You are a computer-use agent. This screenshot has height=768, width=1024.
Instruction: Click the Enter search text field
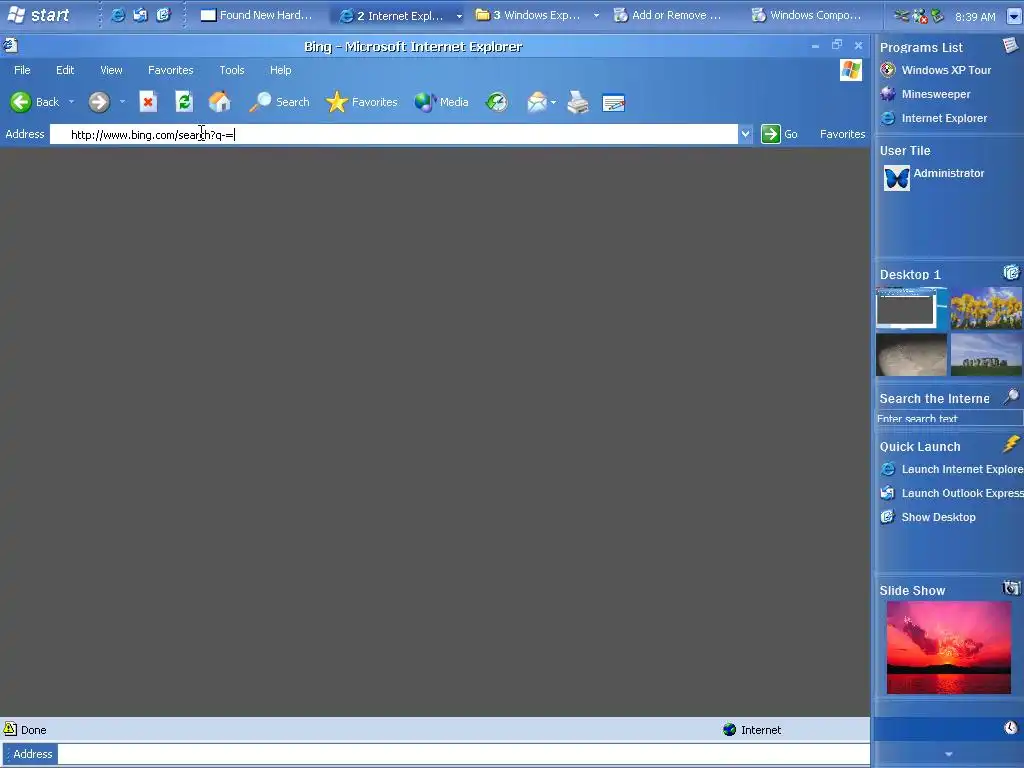pos(949,418)
